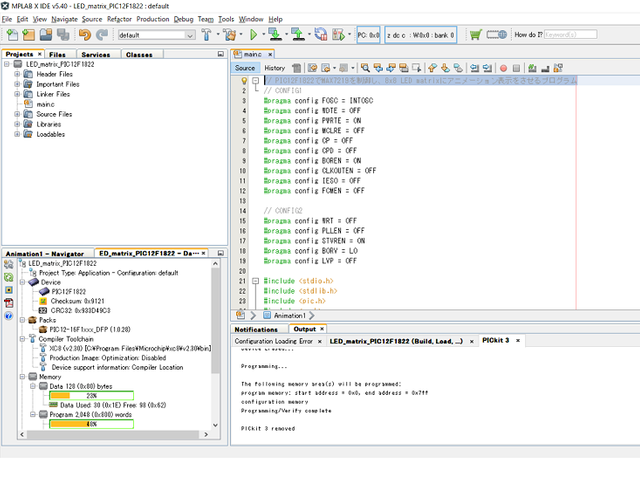Open the Production menu
The image size is (640, 480).
pos(153,19)
